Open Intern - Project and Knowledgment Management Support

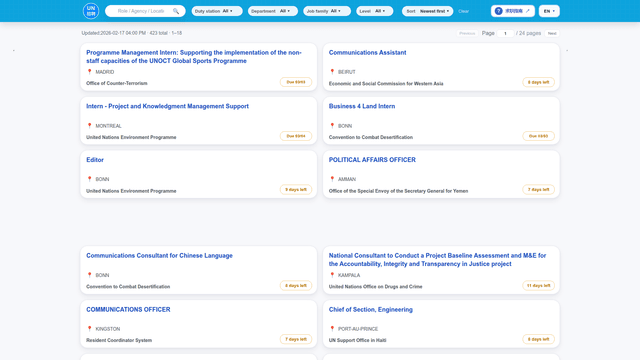pyautogui.click(x=167, y=106)
